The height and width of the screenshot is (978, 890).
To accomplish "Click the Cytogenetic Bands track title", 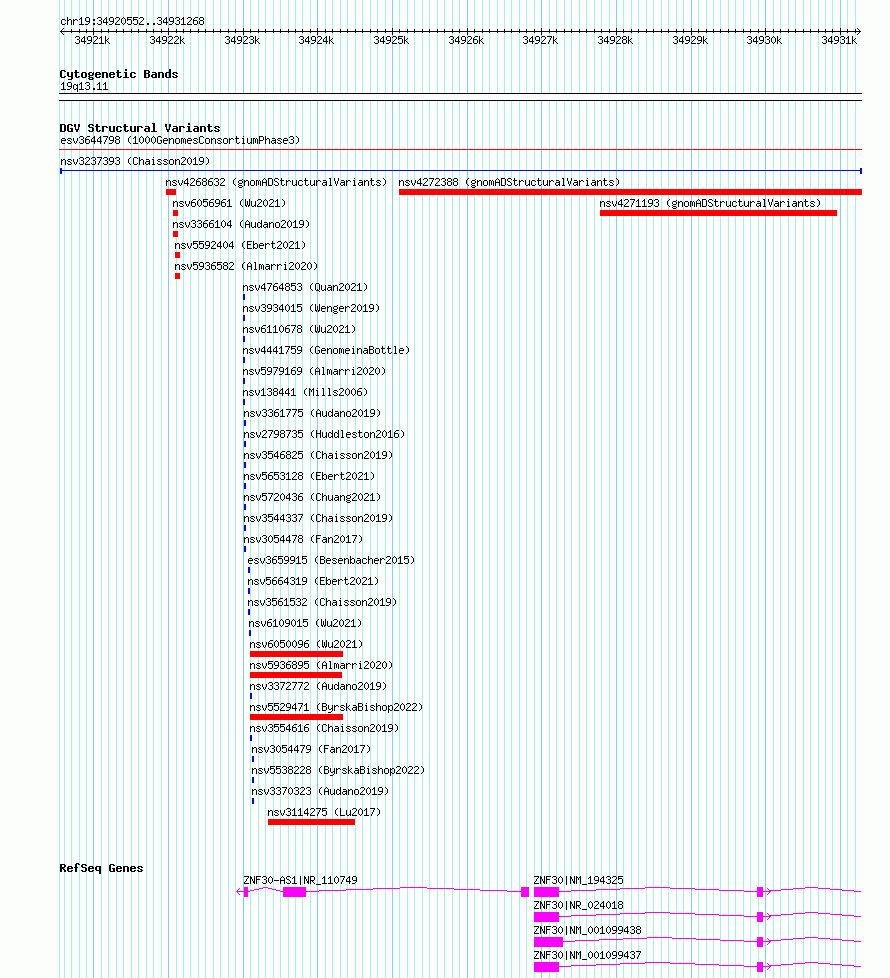I will tap(119, 74).
